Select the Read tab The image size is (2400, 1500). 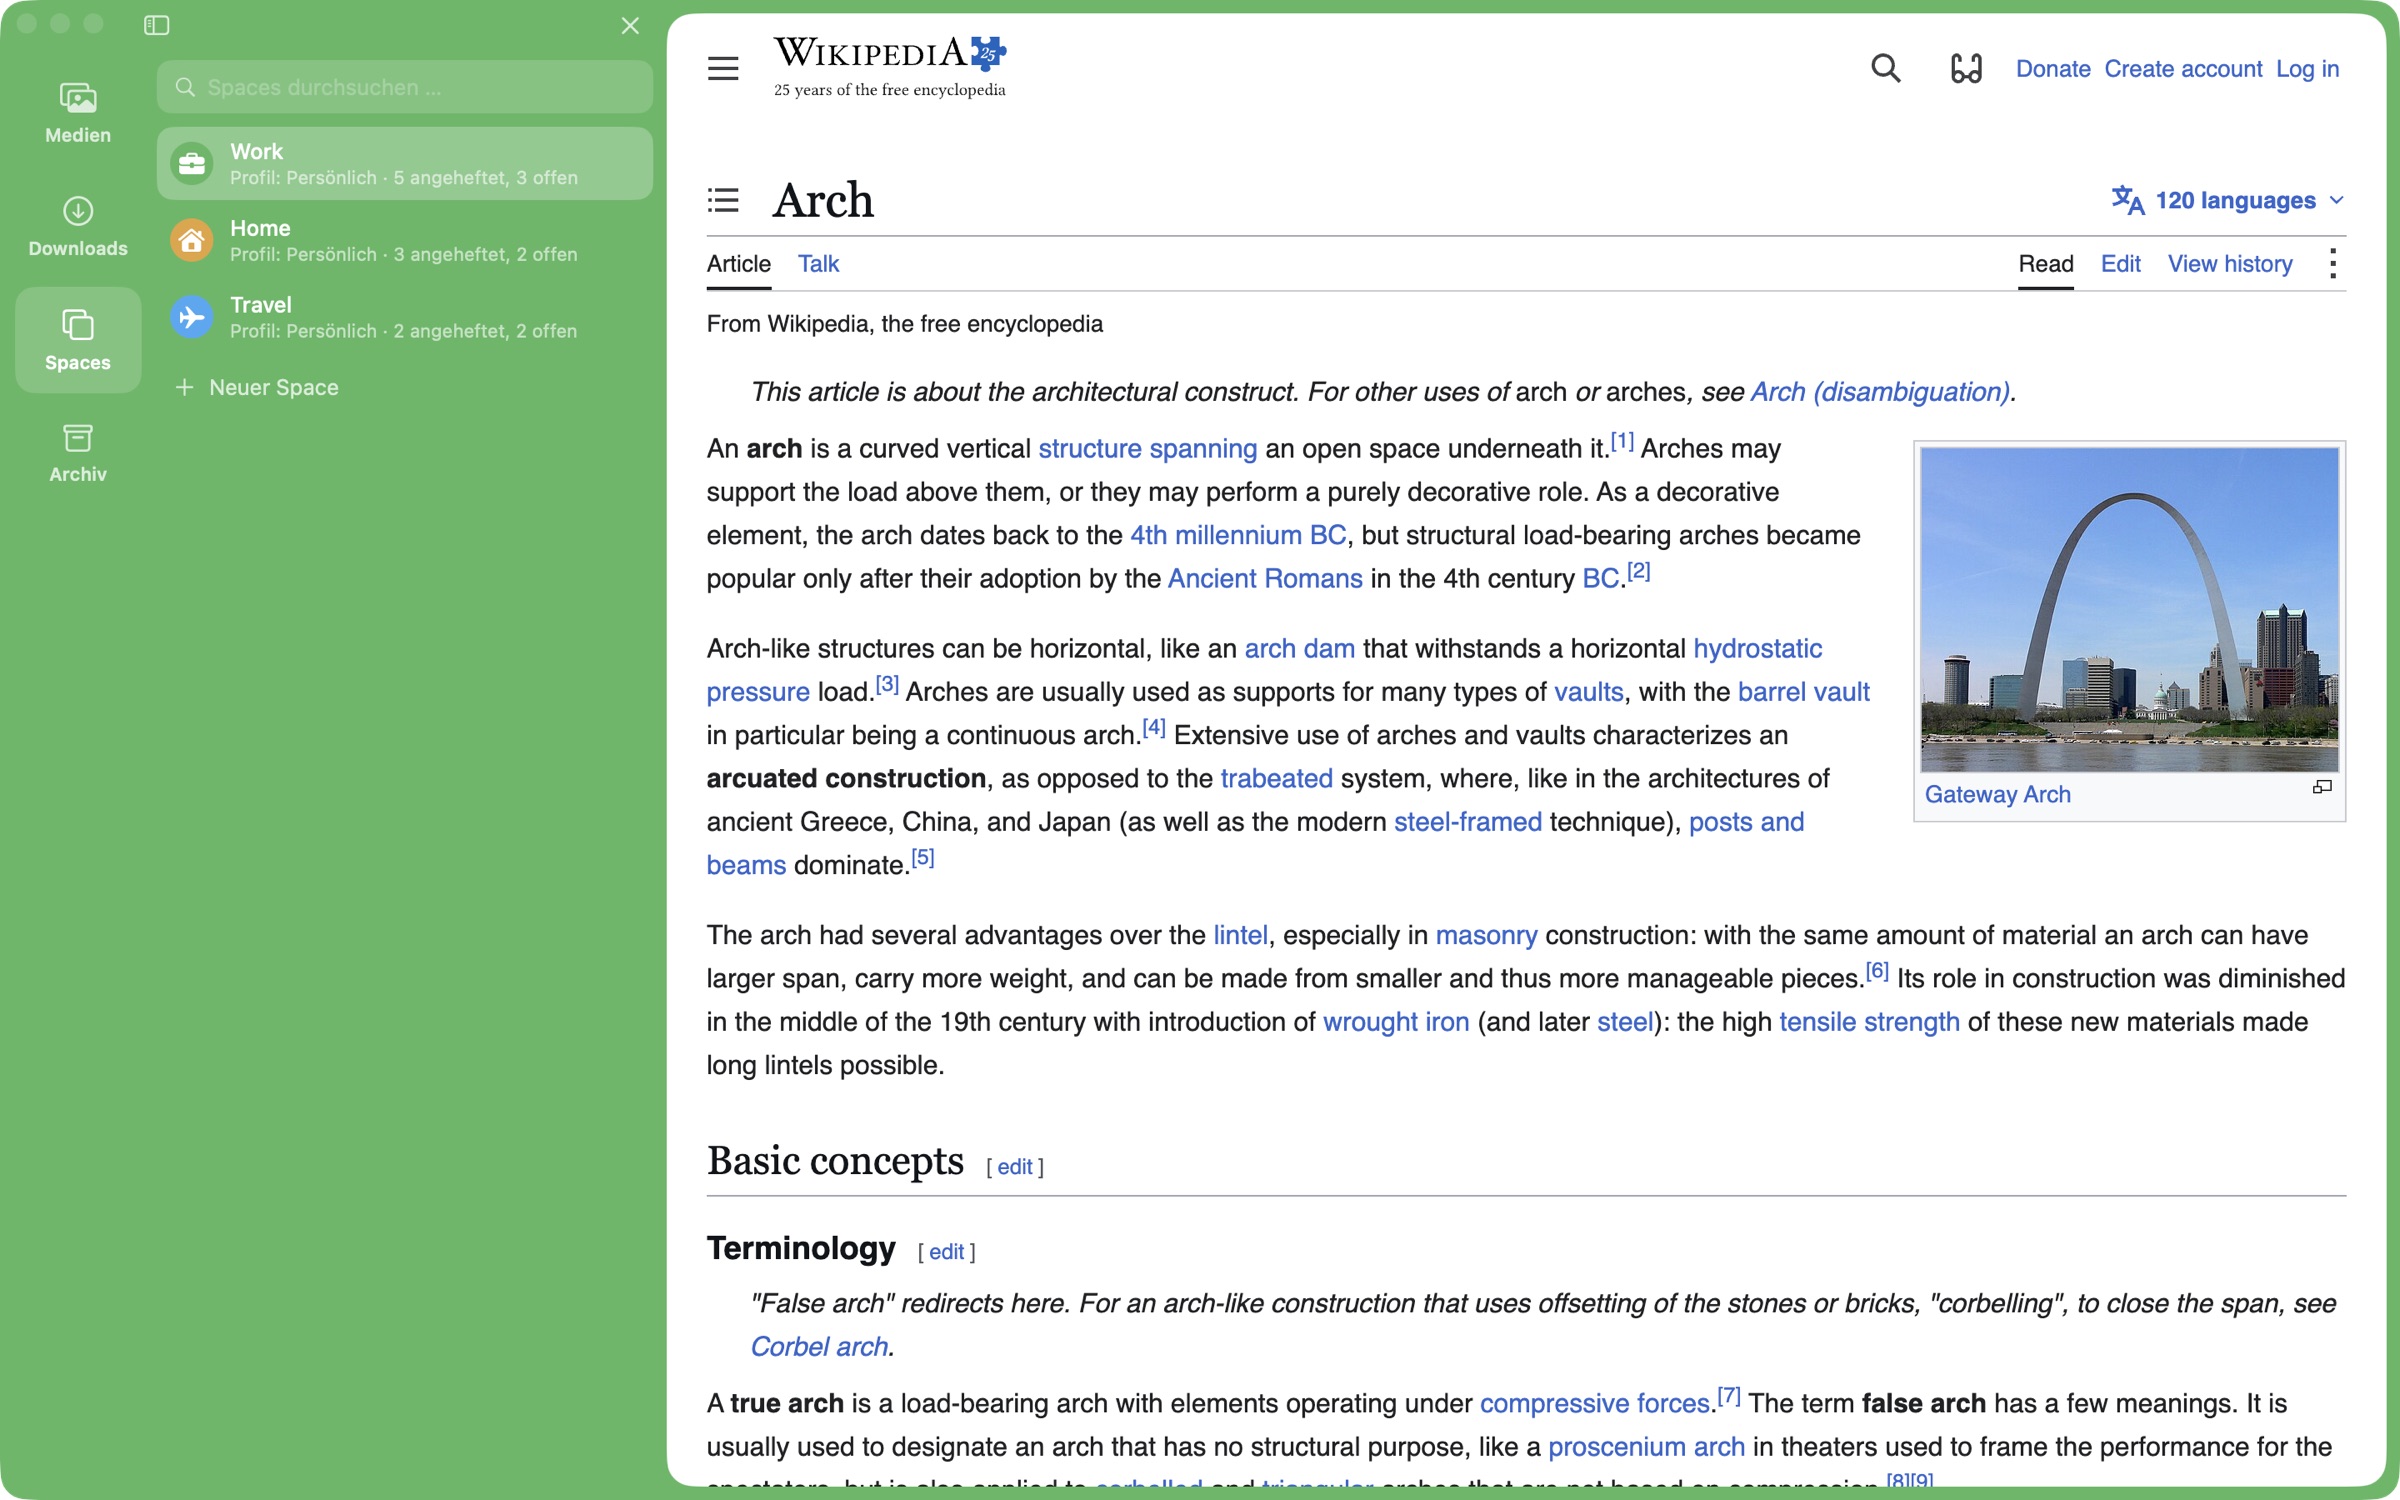[2045, 264]
